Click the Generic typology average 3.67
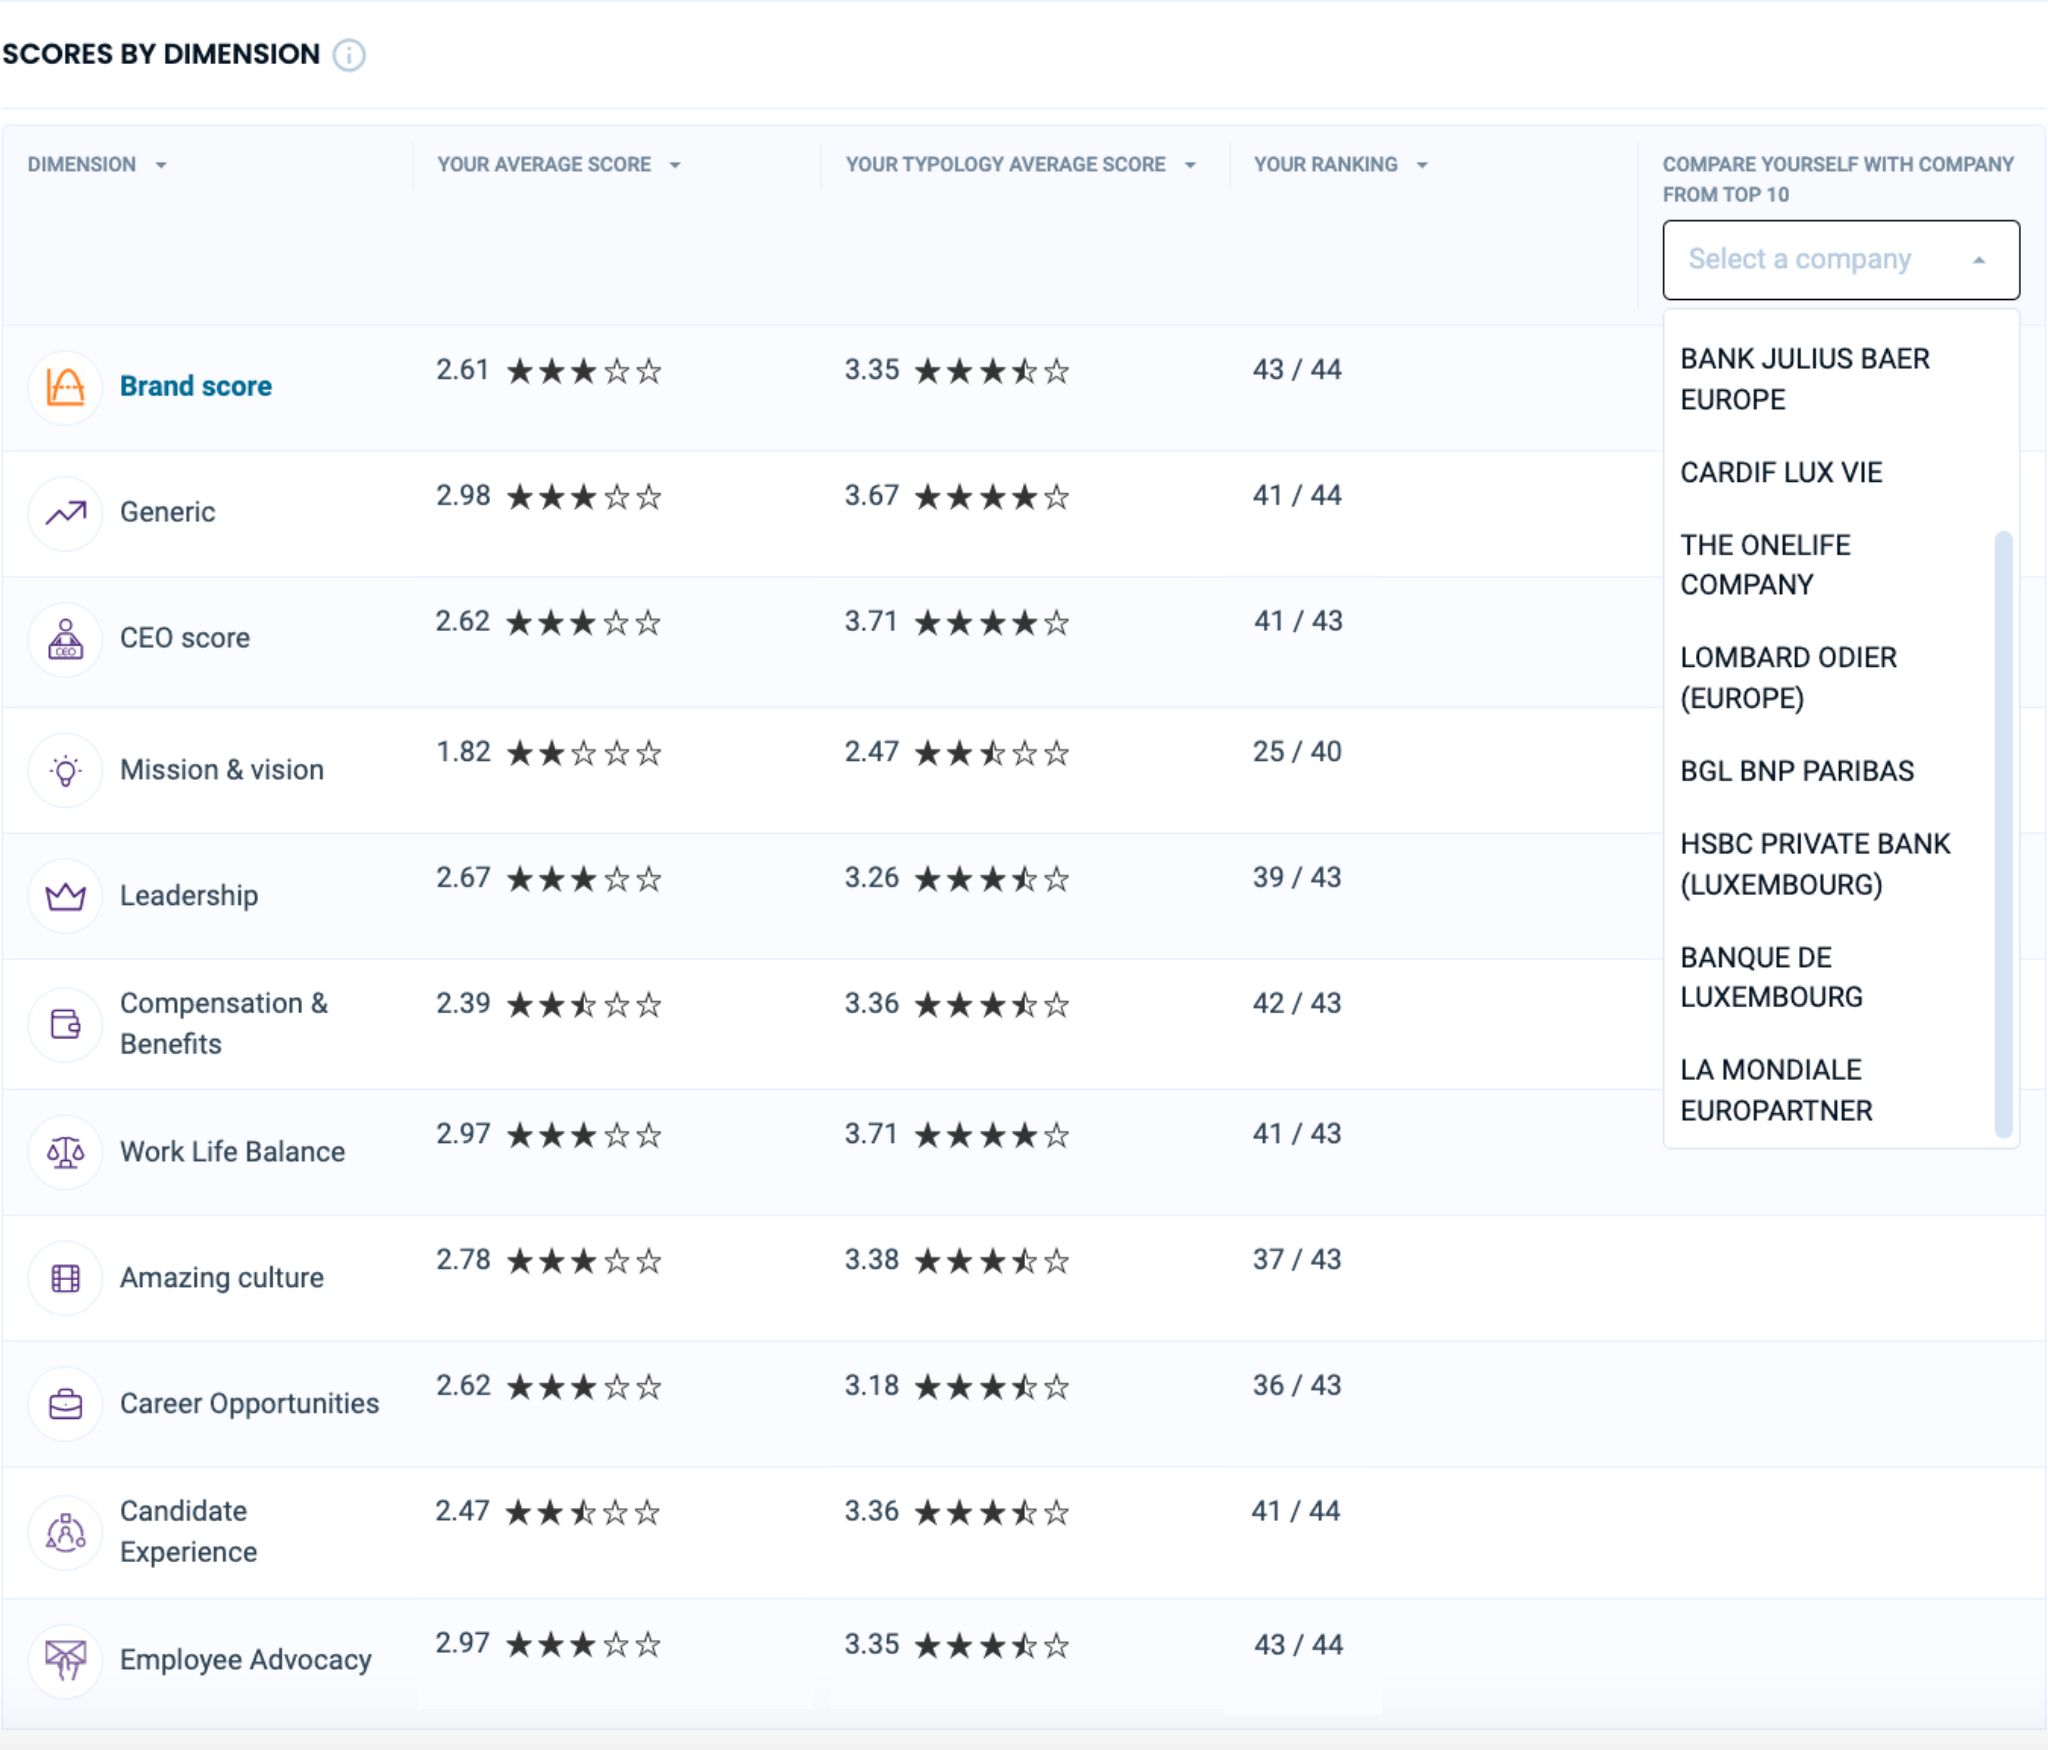 coord(872,496)
